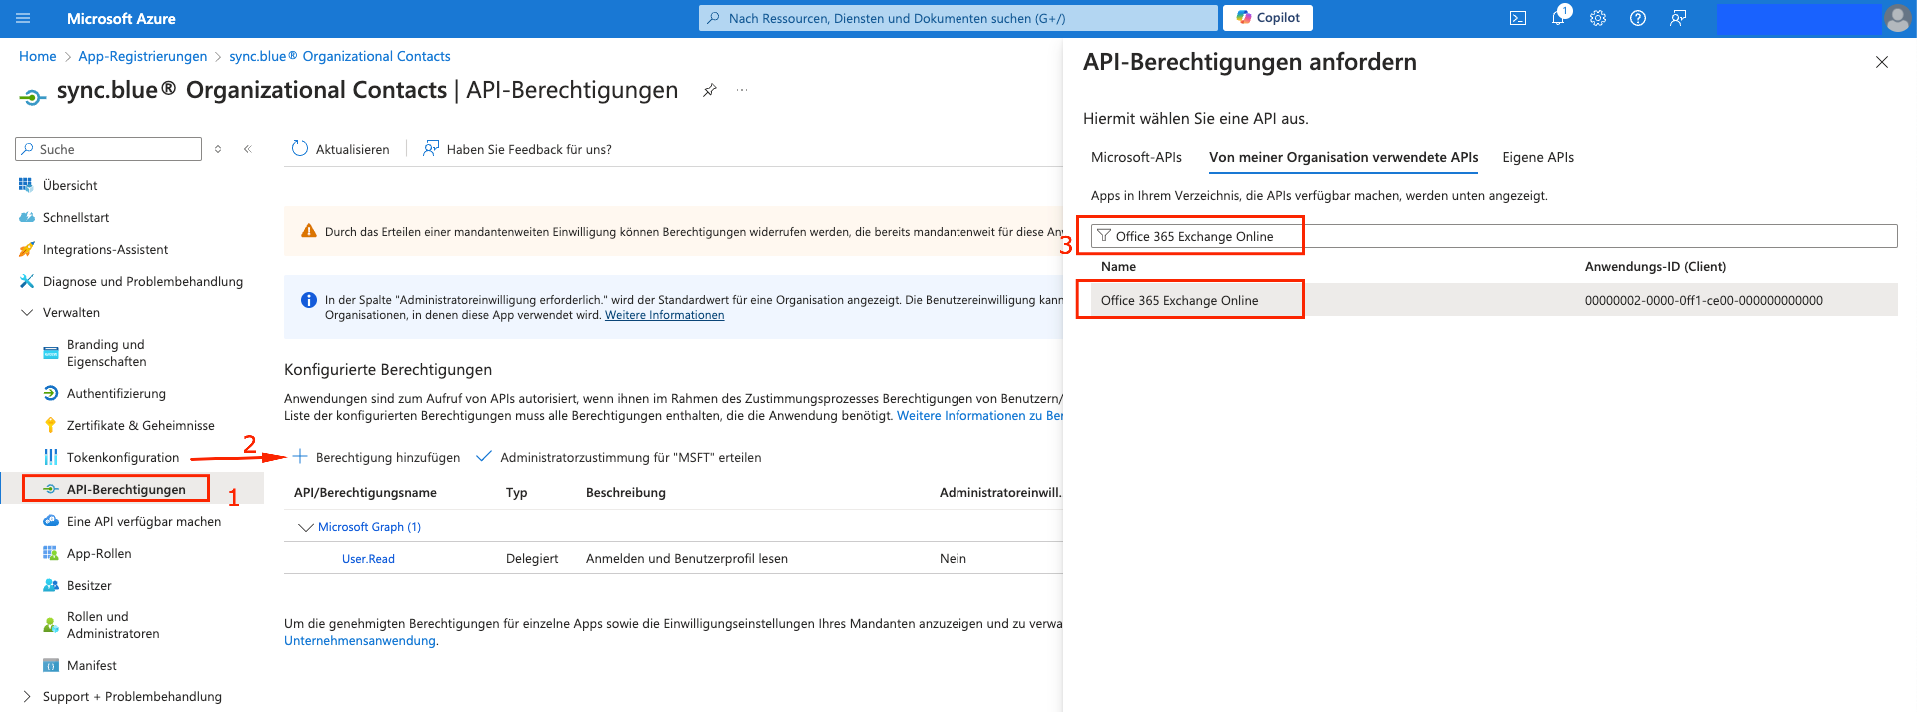The height and width of the screenshot is (712, 1917).
Task: Click the Übersicht grid icon
Action: pos(26,185)
